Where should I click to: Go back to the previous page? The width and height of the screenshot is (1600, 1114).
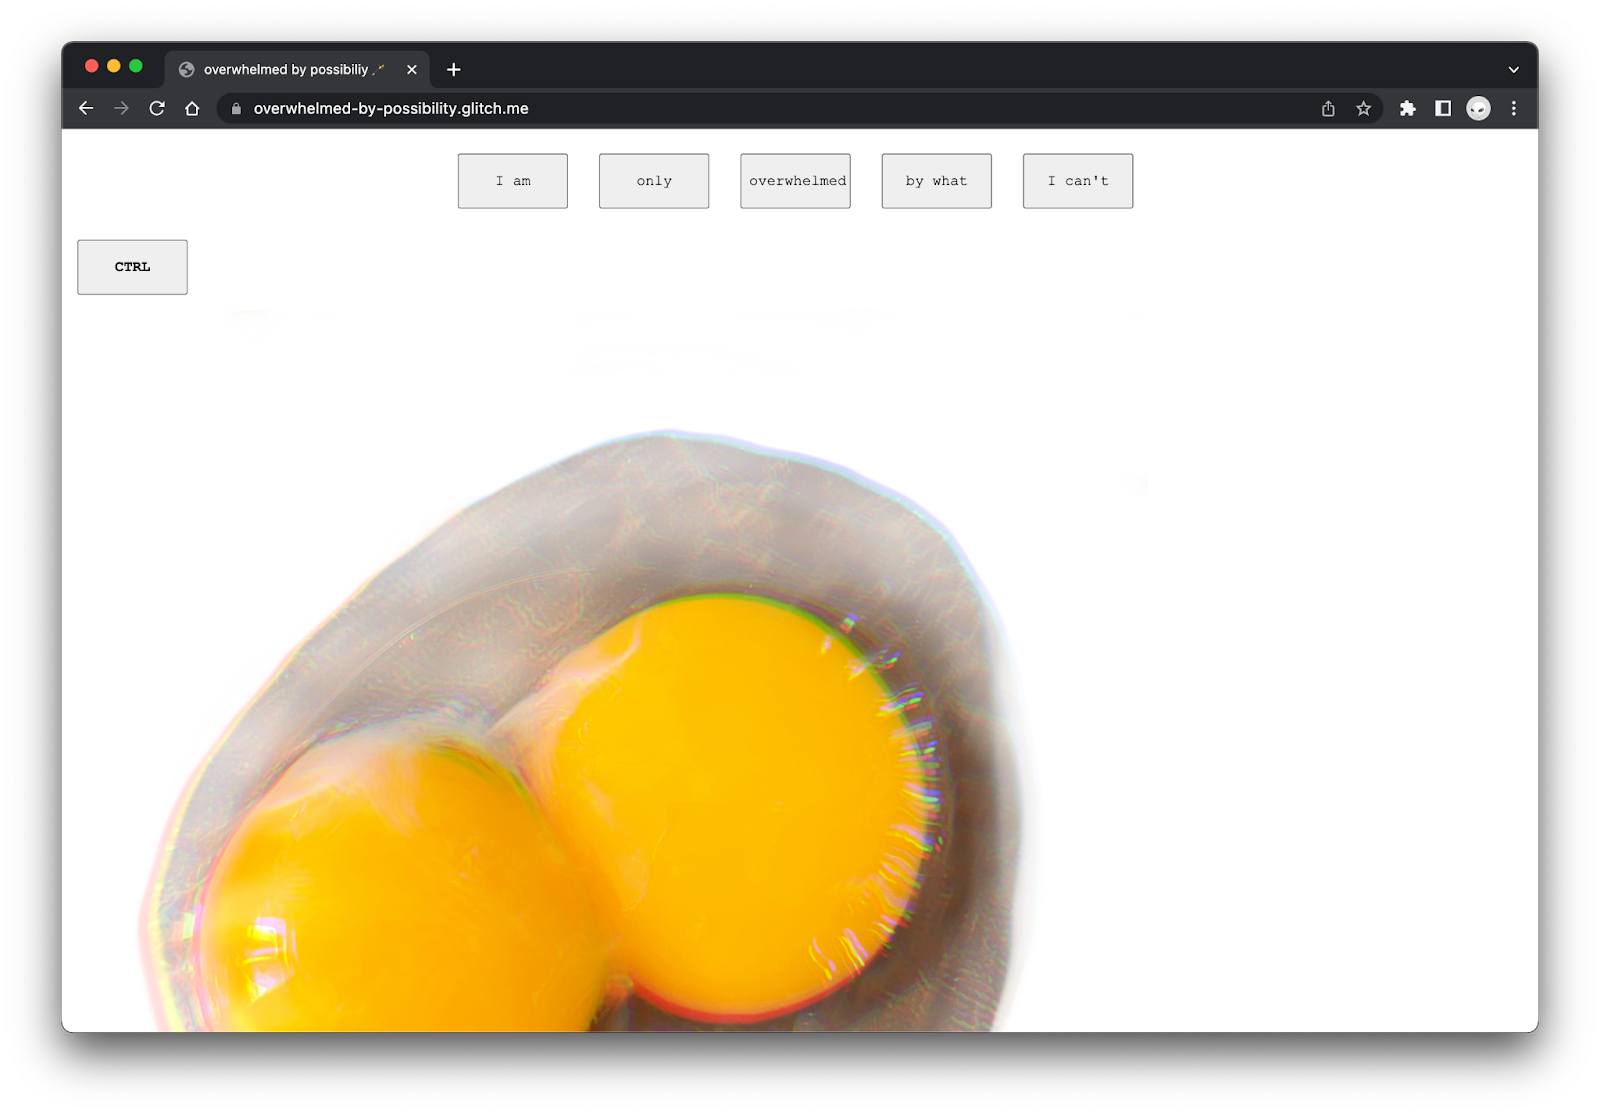86,108
